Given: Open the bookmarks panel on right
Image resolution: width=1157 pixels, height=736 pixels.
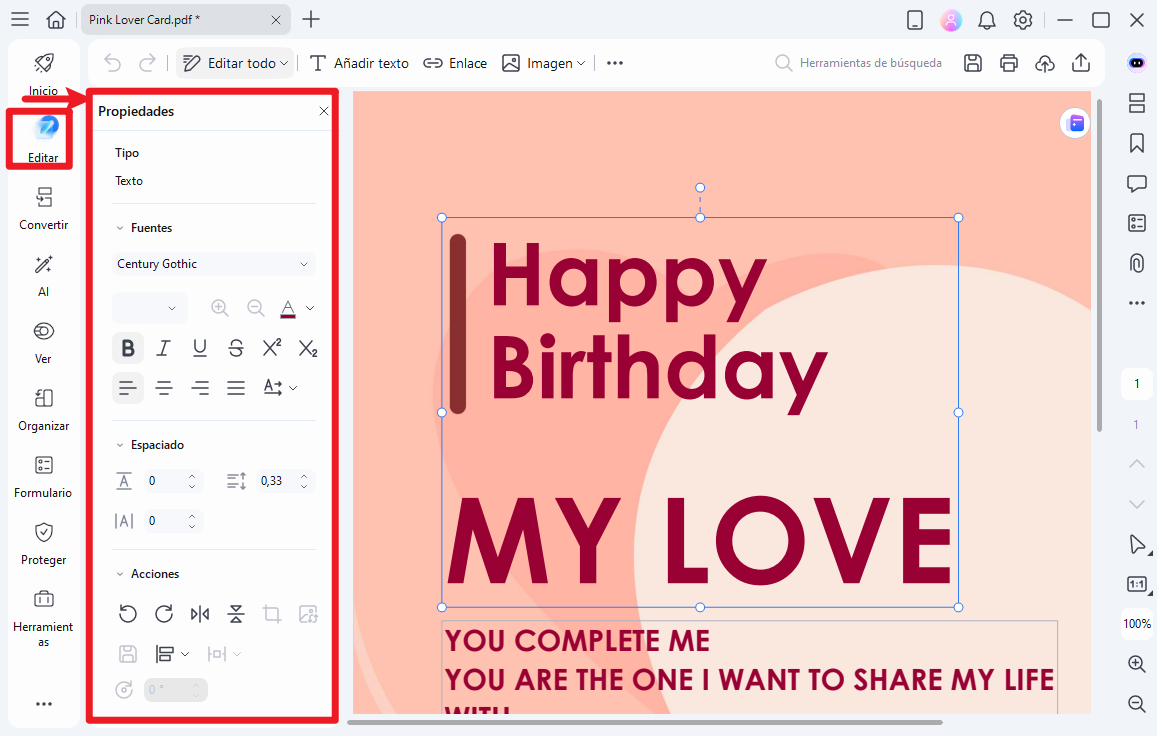Looking at the screenshot, I should 1136,143.
